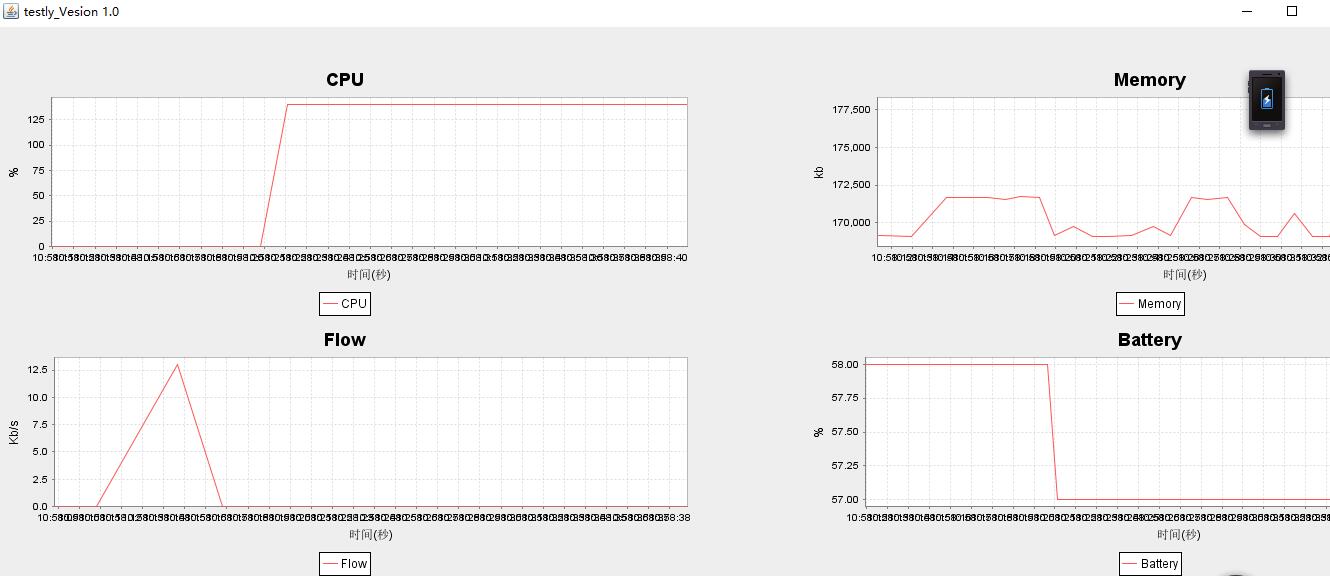Click the kb axis label of Memory chart
Viewport: 1330px width, 576px height.
[819, 172]
